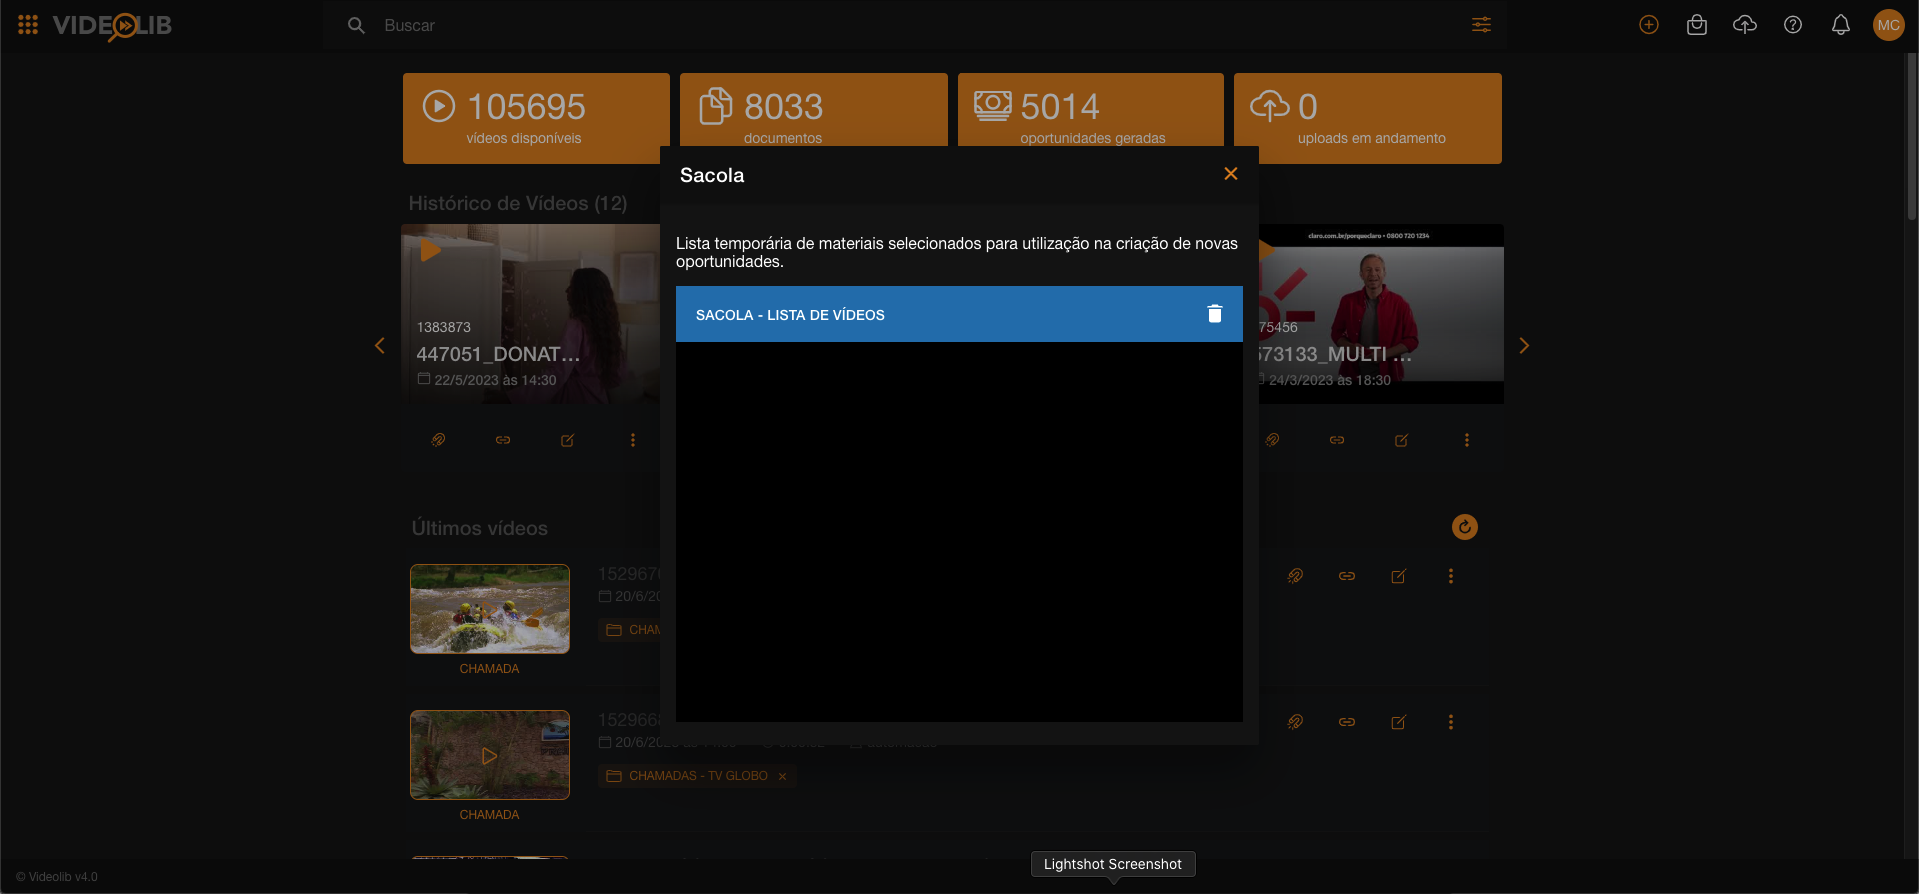Click the search magnifier icon

(356, 25)
